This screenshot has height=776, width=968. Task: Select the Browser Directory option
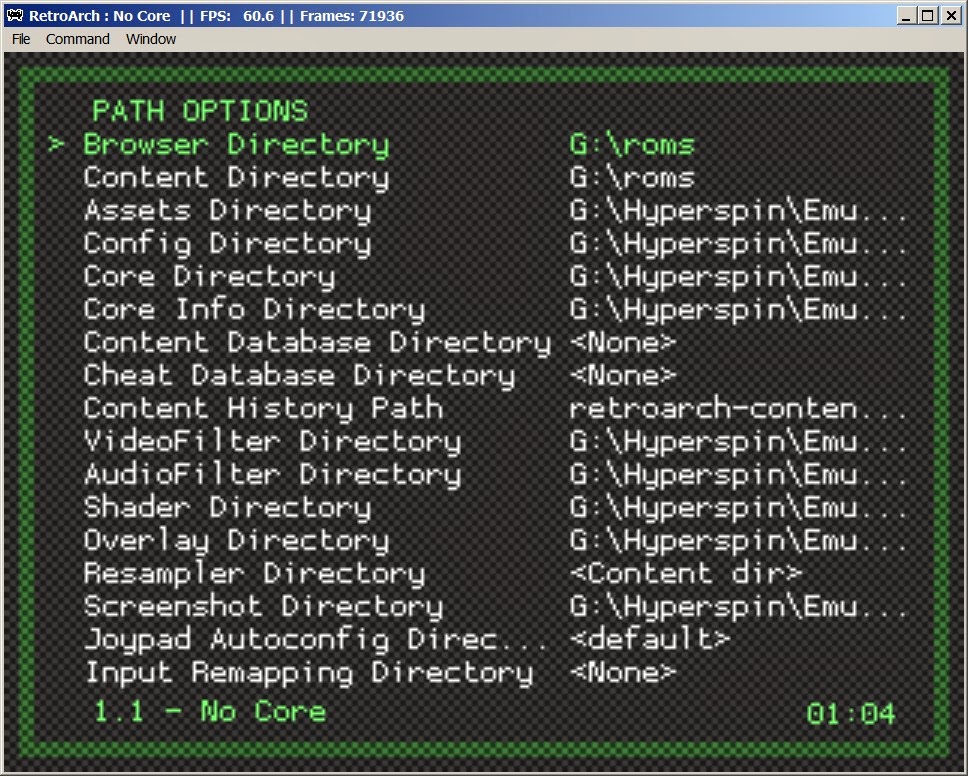point(236,145)
